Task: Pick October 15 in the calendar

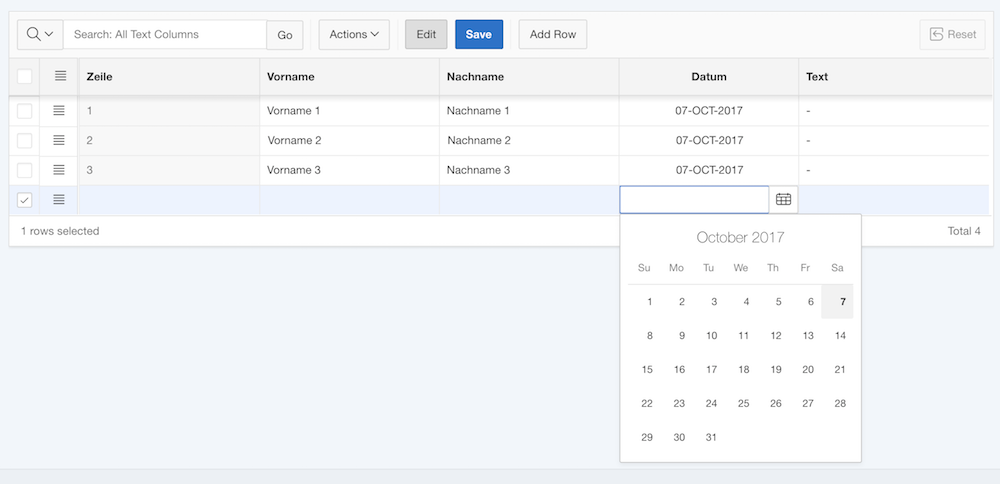Action: tap(644, 369)
